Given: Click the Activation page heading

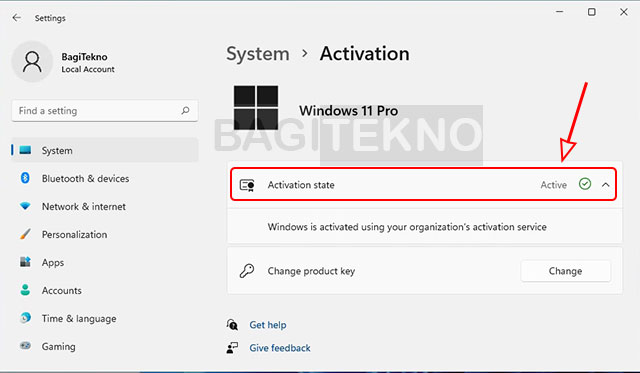Looking at the screenshot, I should pos(364,54).
